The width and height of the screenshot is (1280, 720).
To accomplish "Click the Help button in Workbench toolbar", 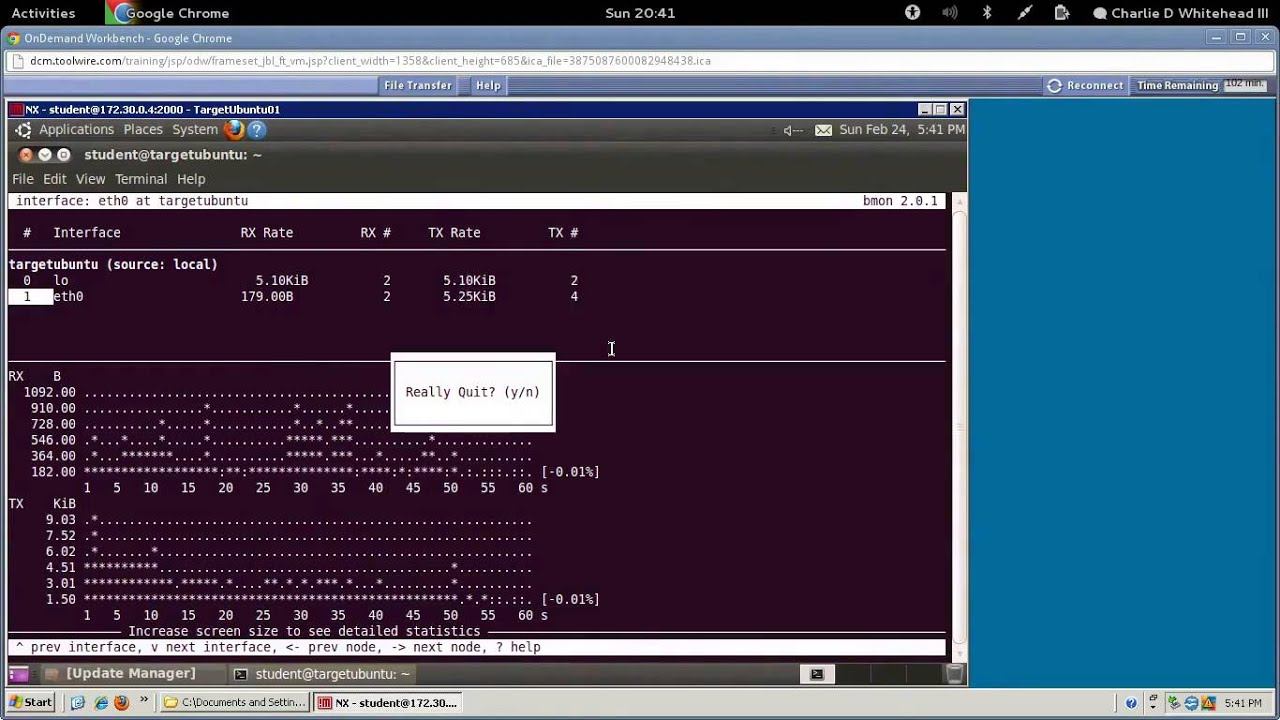I will tap(488, 85).
